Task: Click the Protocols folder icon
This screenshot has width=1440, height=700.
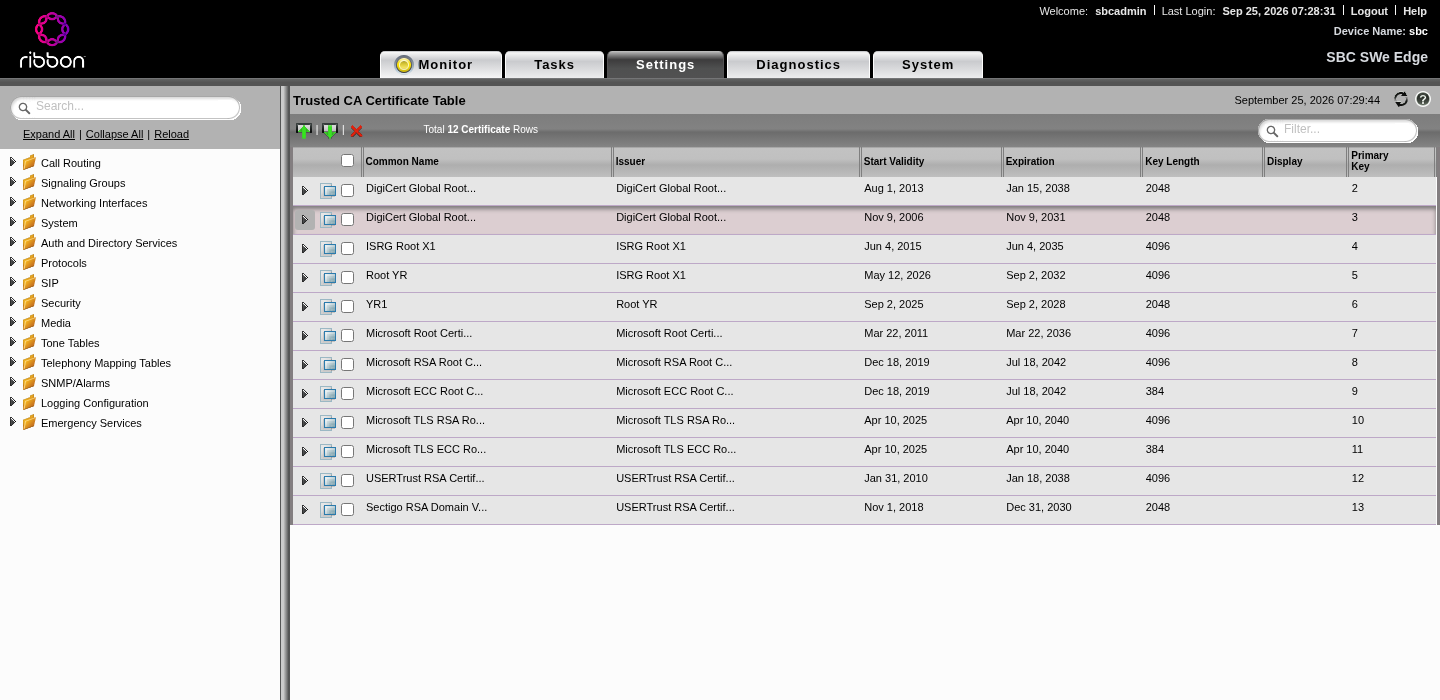Action: click(x=29, y=262)
